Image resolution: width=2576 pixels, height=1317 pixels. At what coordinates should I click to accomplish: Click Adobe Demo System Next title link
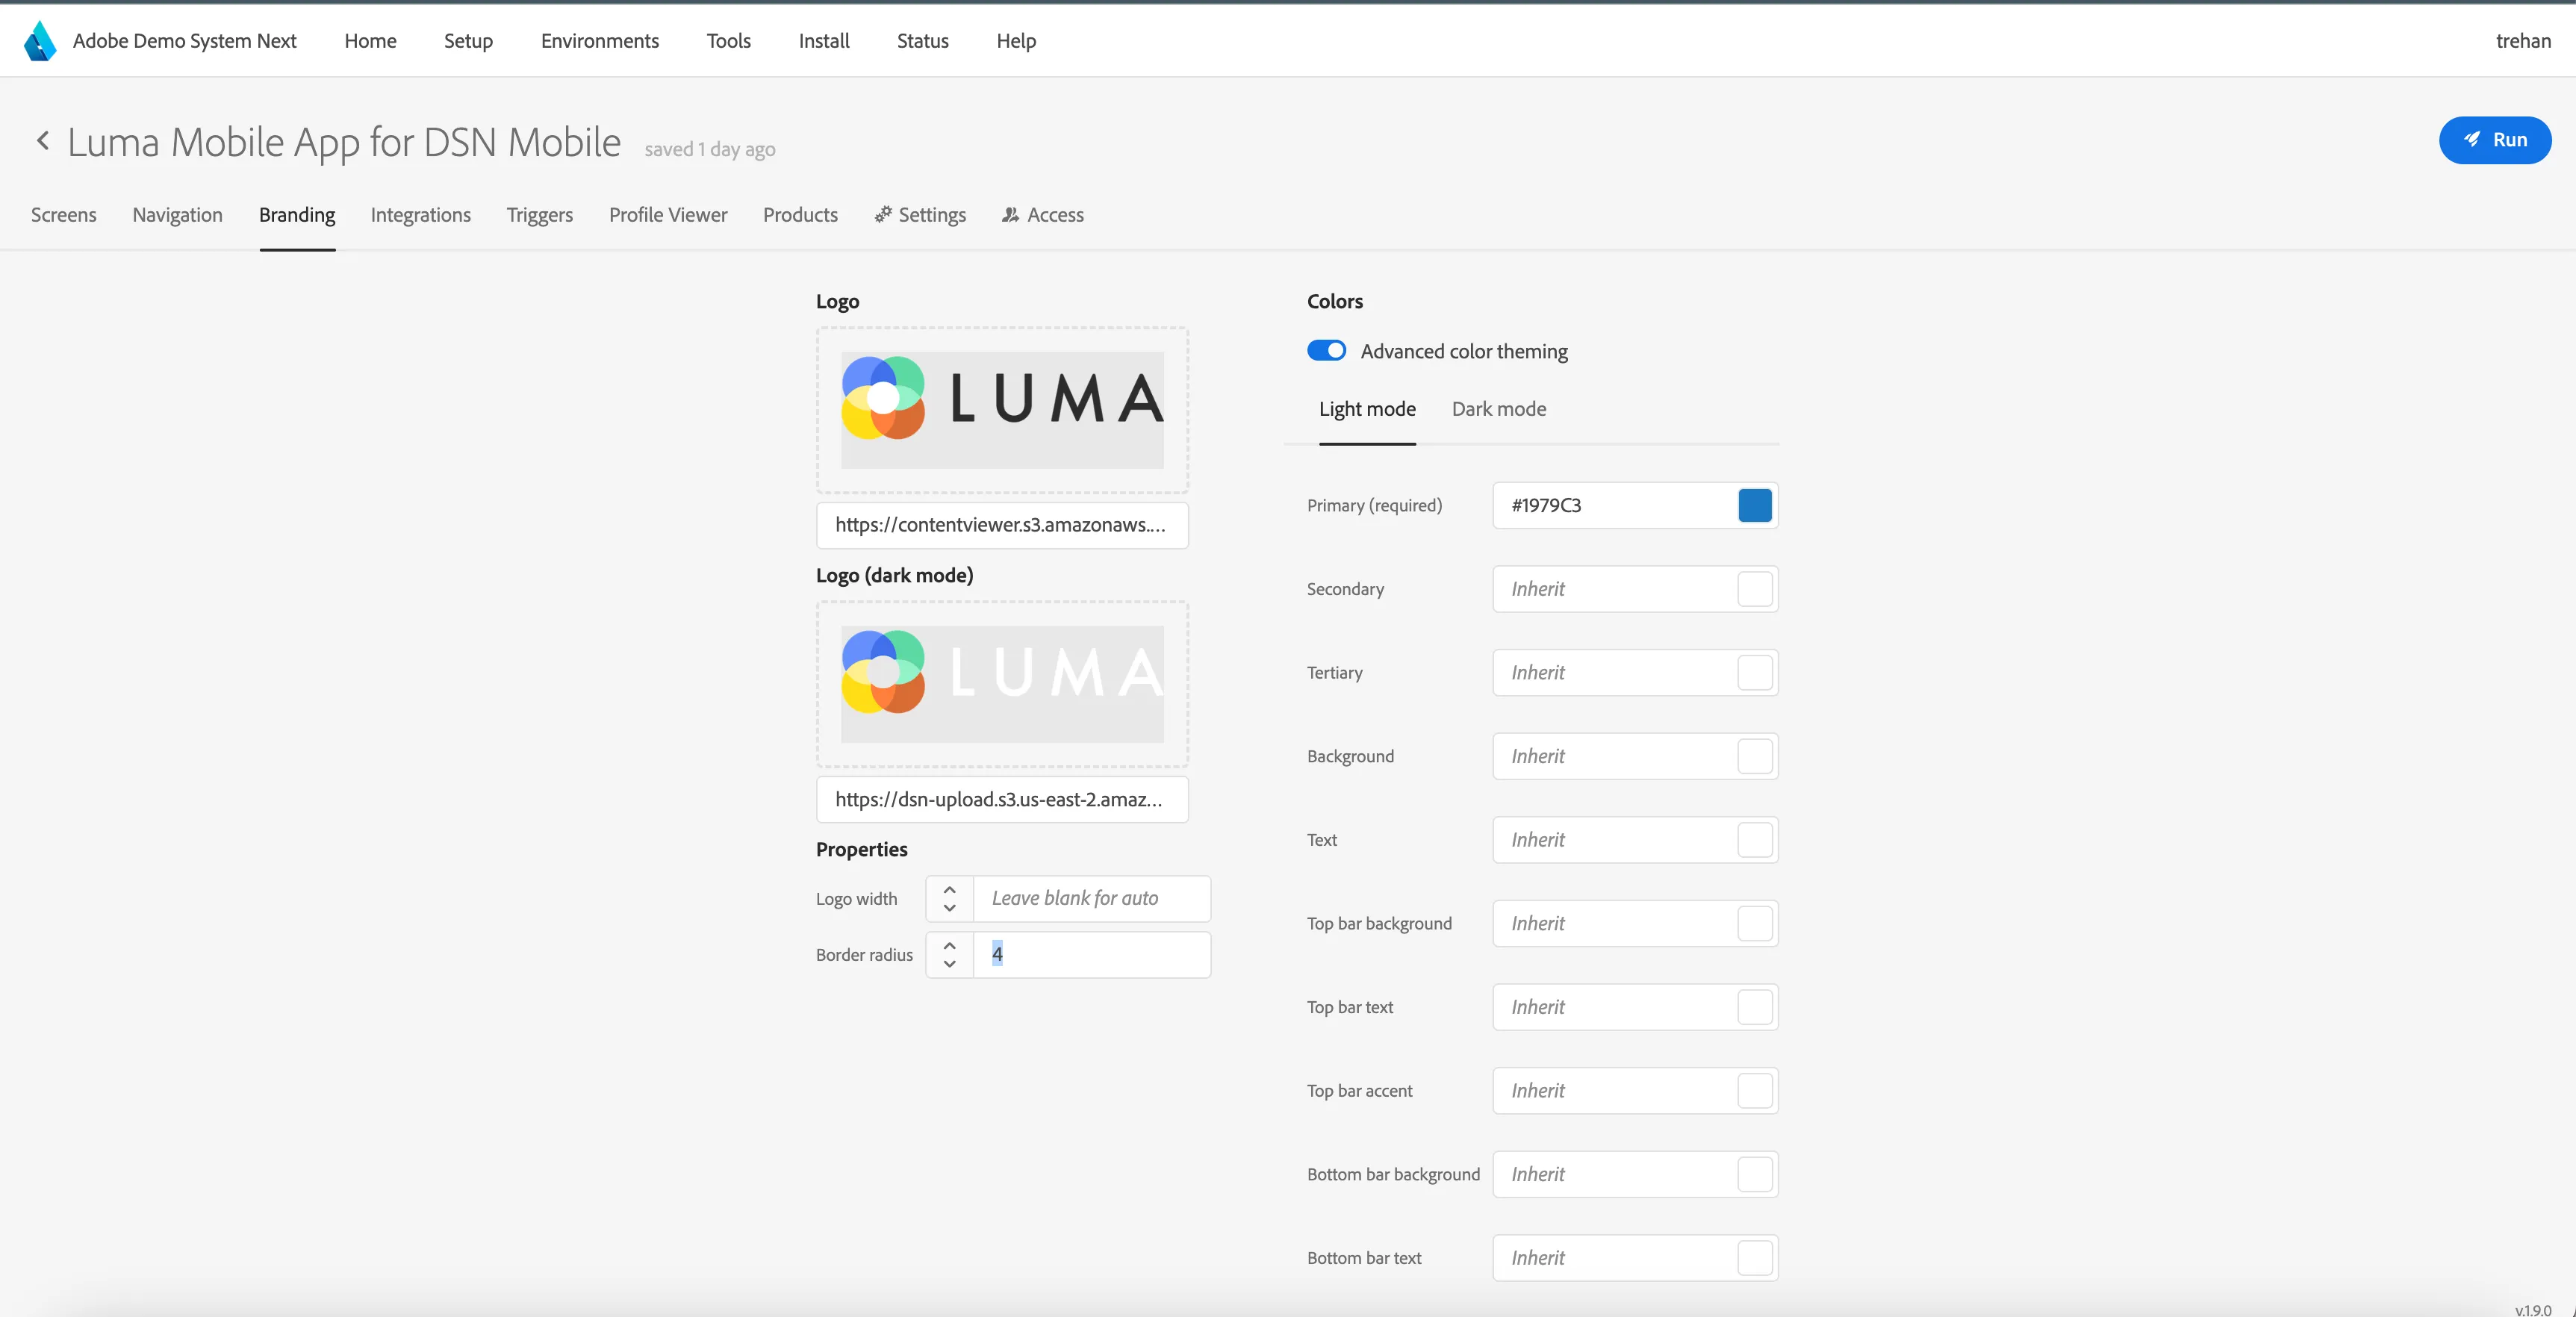184,41
